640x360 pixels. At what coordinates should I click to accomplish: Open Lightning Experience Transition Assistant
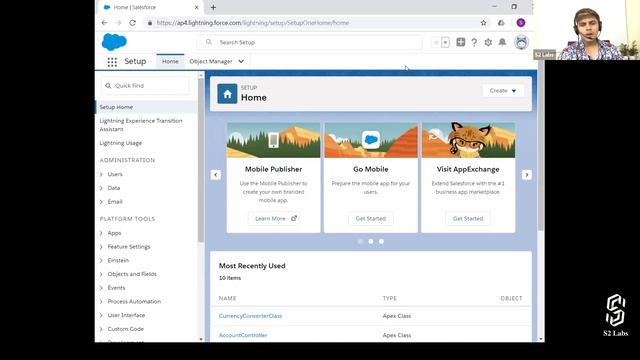[x=141, y=125]
